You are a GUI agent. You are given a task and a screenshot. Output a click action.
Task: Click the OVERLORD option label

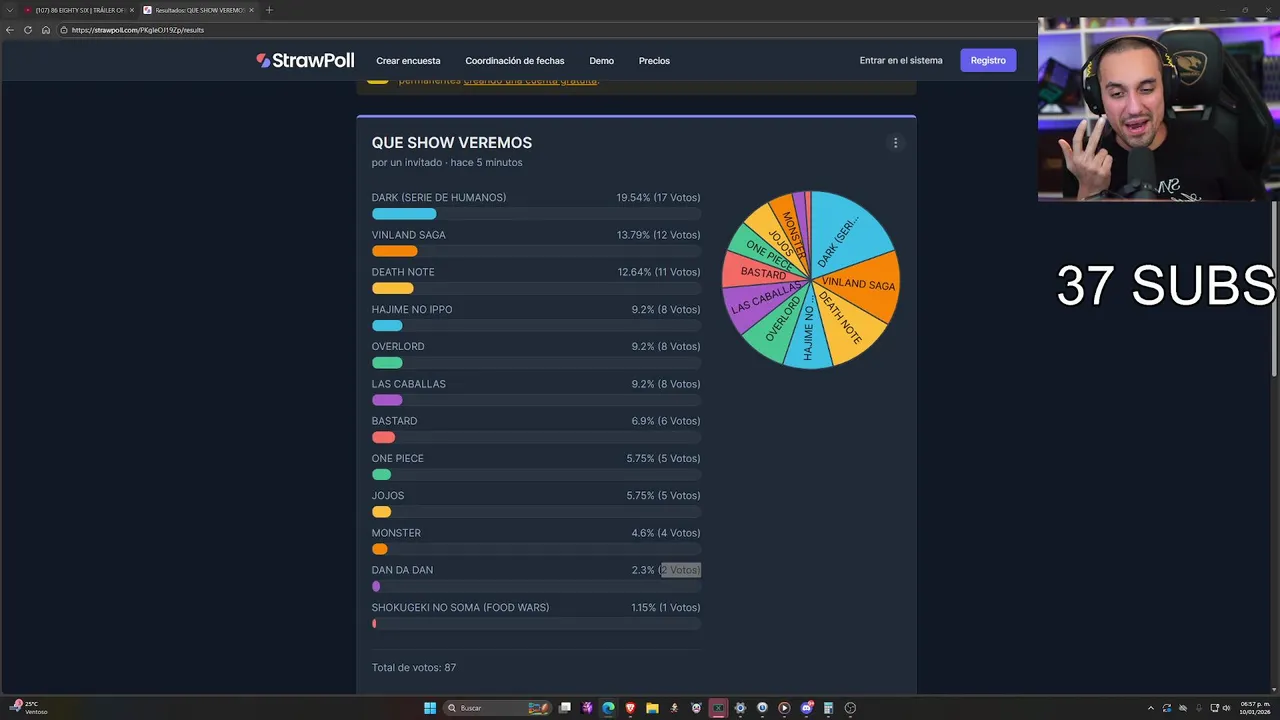(398, 347)
